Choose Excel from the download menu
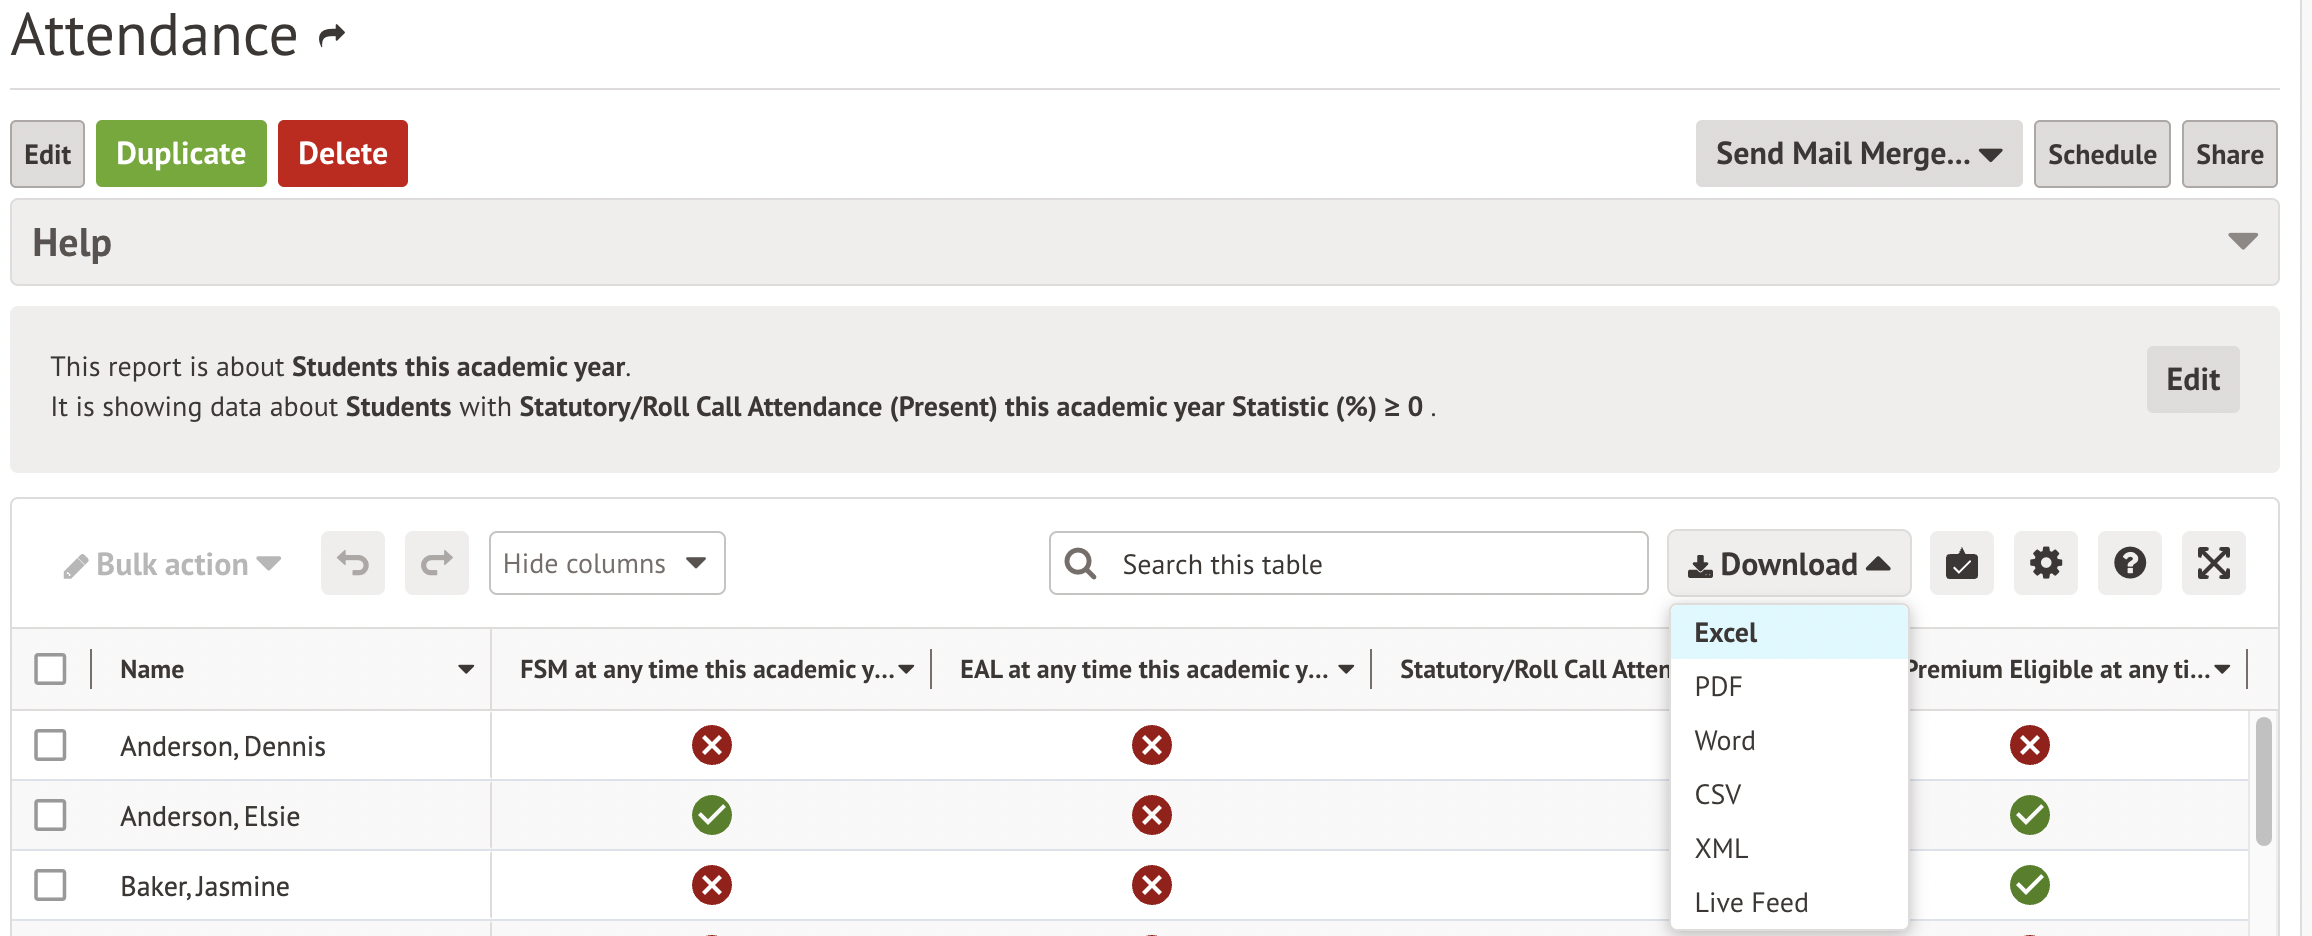 point(1726,633)
